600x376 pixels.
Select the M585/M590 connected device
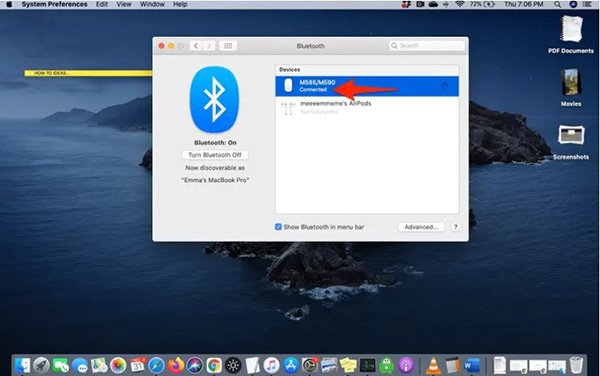[x=367, y=86]
